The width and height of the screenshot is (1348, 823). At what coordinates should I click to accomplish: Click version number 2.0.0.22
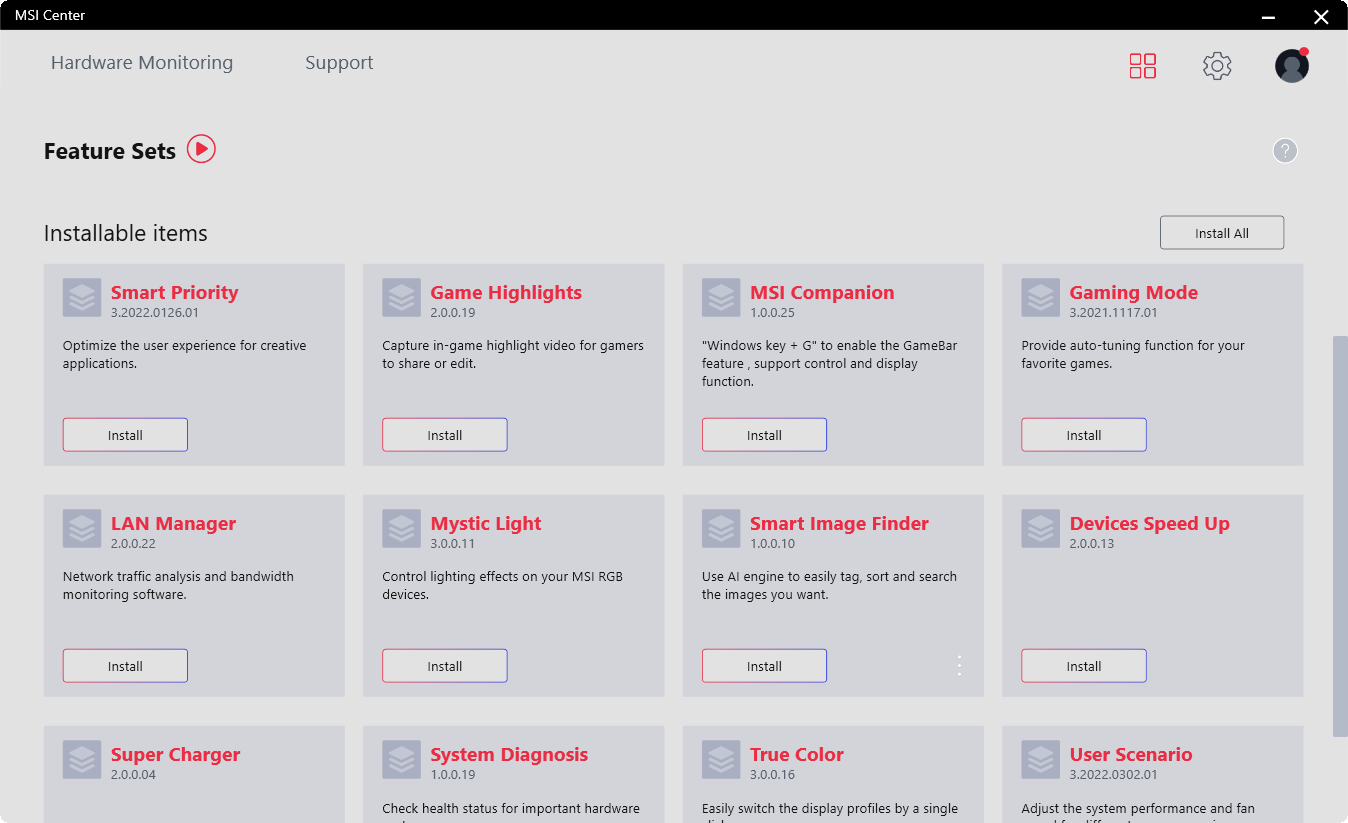(134, 544)
